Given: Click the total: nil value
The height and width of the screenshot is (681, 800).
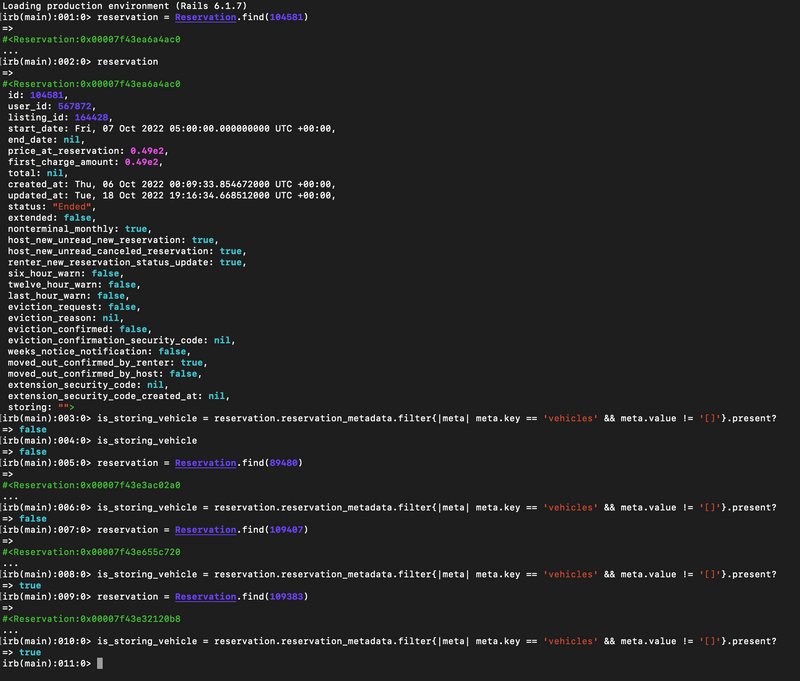Looking at the screenshot, I should click(x=55, y=173).
